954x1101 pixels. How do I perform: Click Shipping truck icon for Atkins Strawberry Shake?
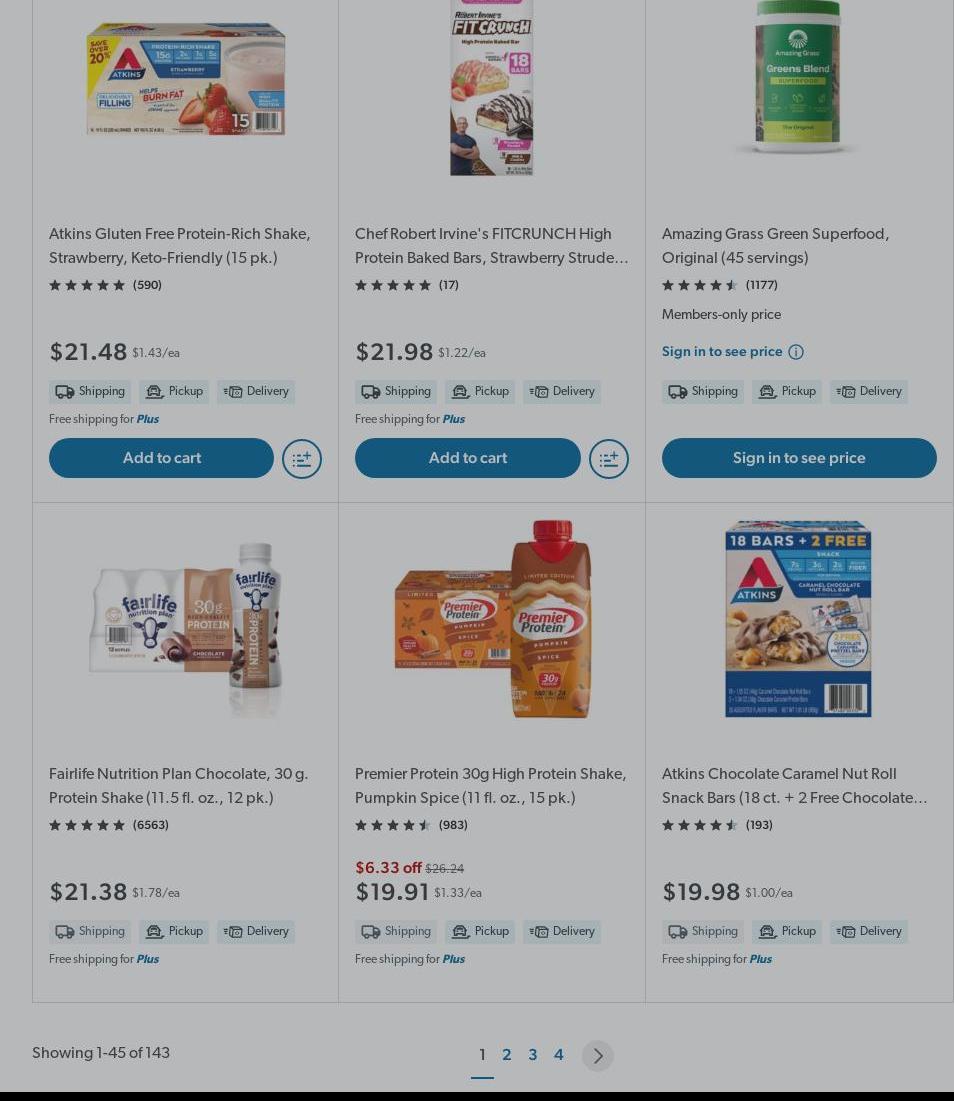[65, 392]
